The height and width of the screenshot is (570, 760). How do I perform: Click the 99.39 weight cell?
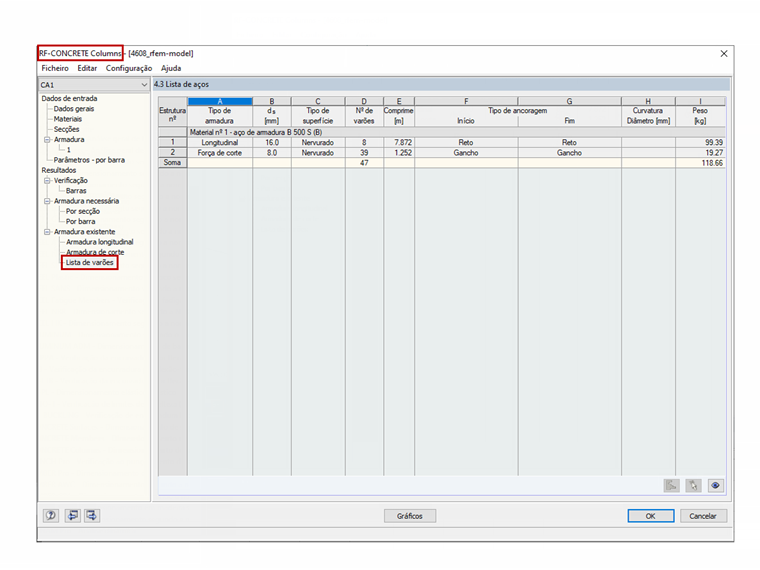[700, 142]
